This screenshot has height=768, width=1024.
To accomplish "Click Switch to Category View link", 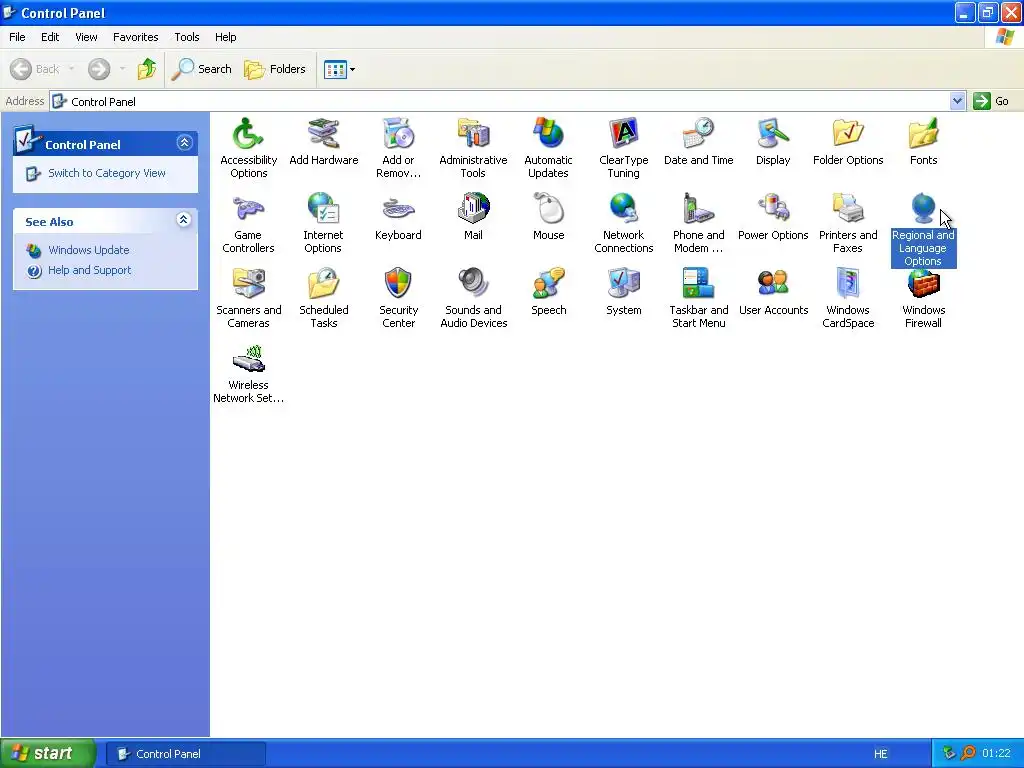I will [x=107, y=173].
